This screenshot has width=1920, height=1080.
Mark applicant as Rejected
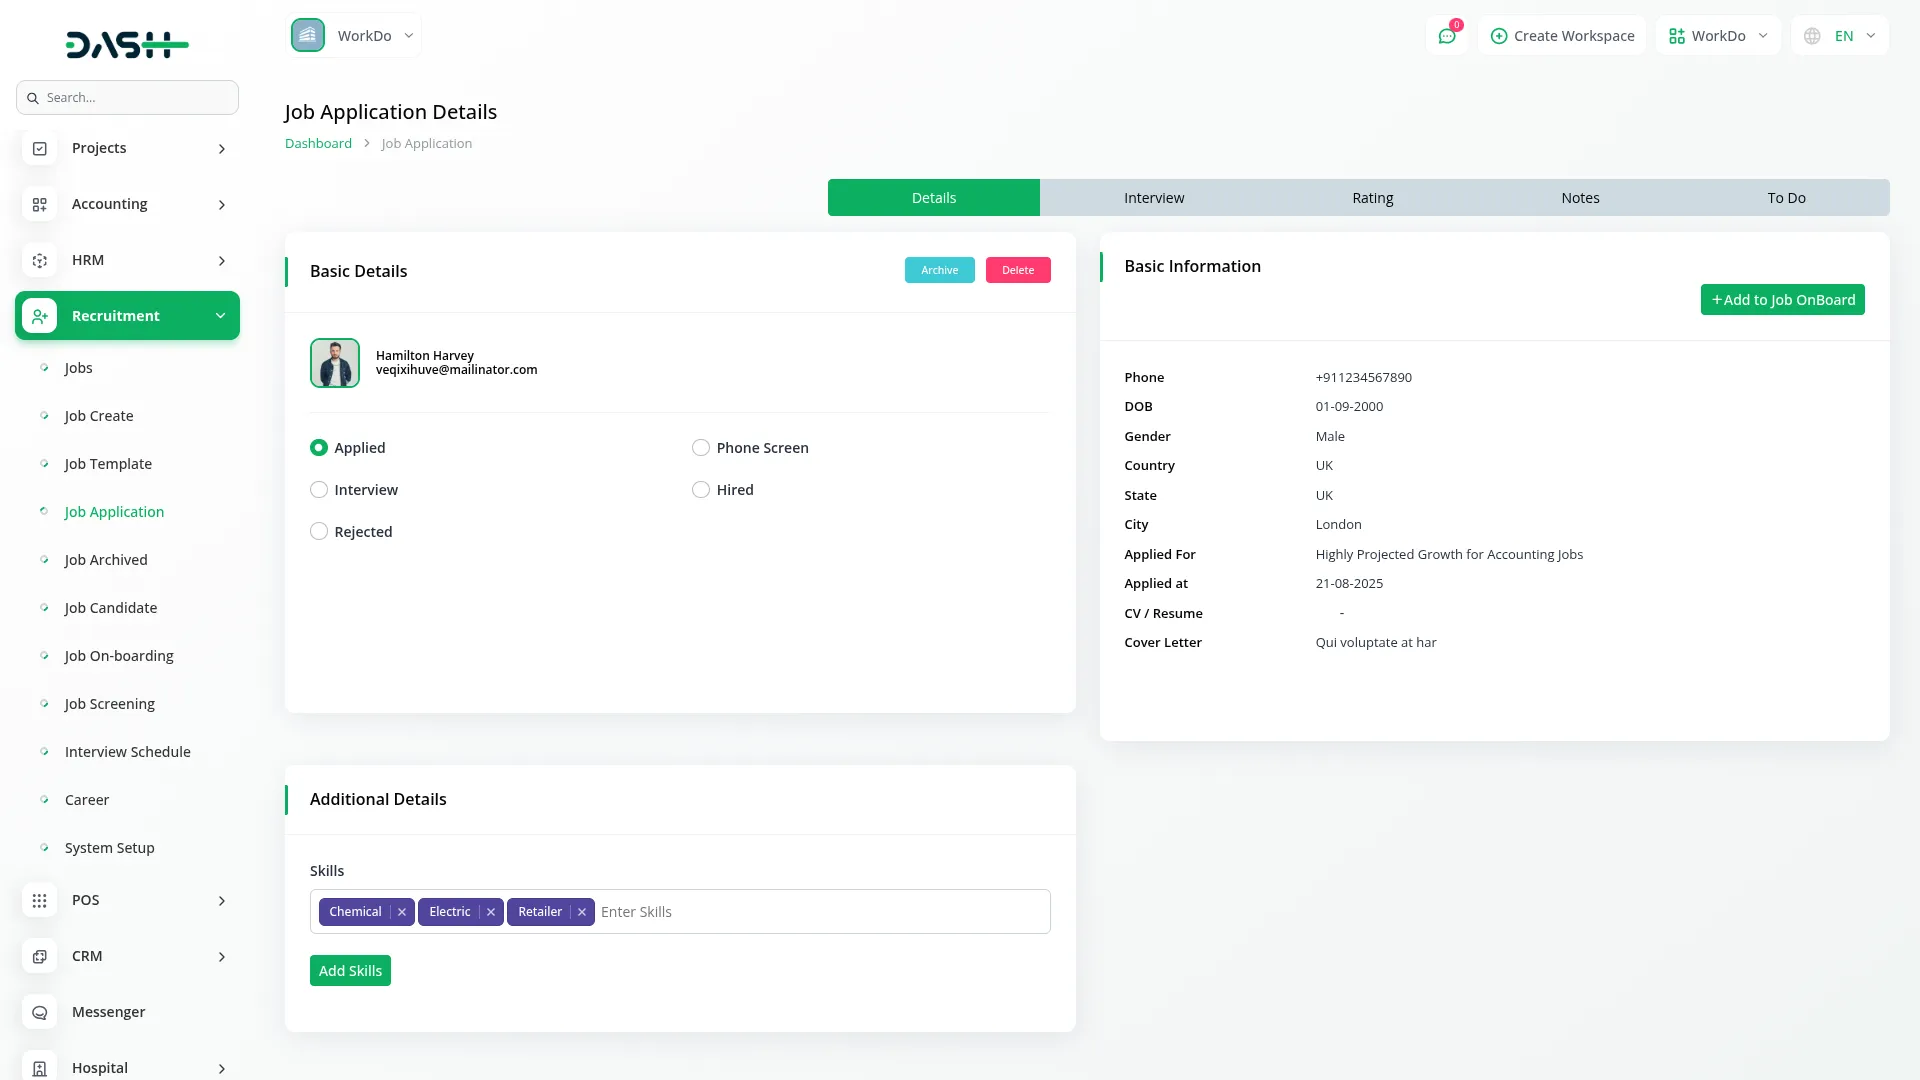click(318, 532)
